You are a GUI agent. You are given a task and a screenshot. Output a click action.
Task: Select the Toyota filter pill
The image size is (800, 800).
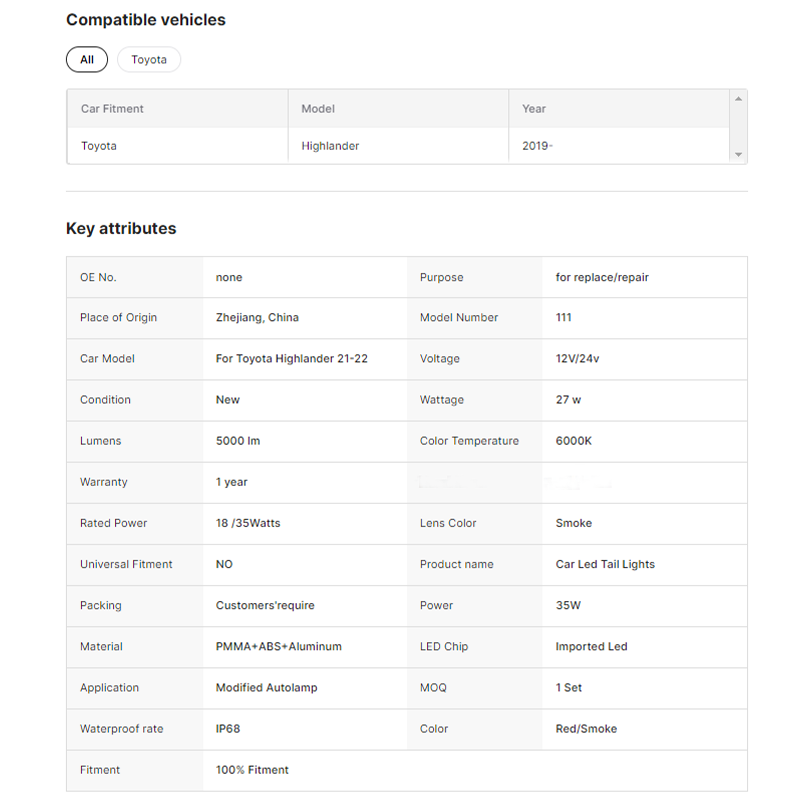pyautogui.click(x=149, y=60)
